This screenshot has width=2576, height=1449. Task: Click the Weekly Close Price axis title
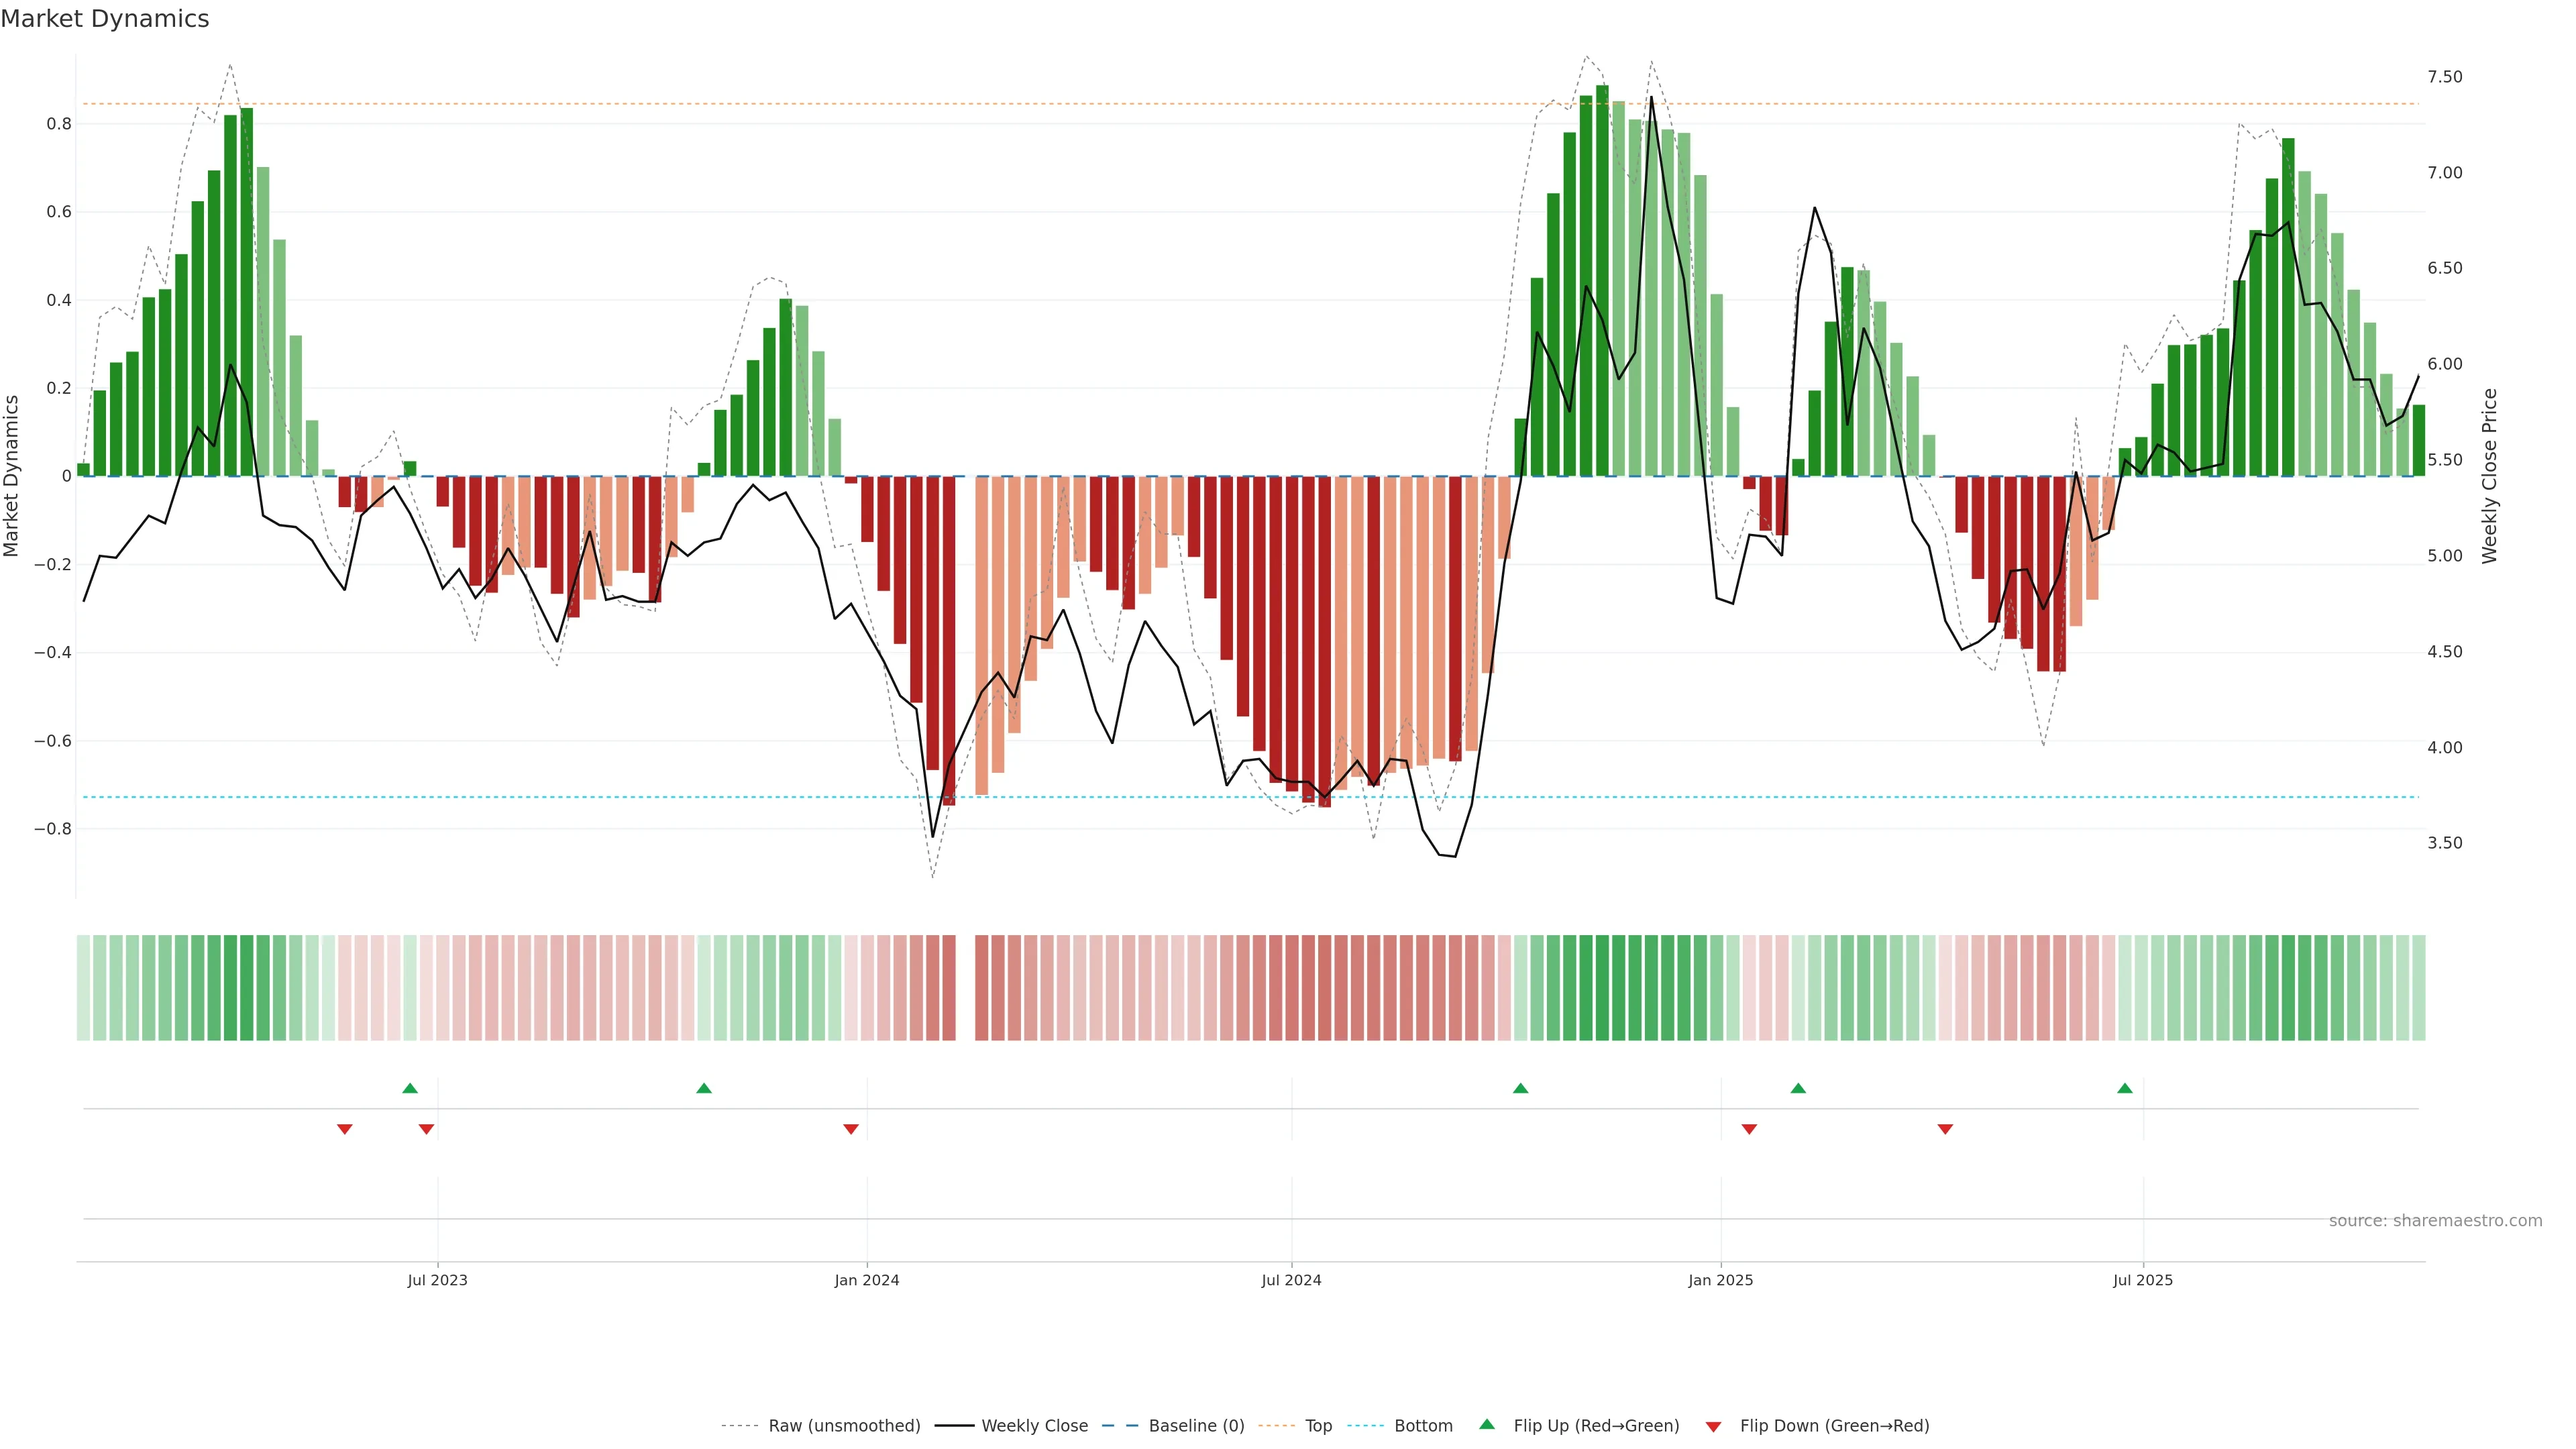tap(2489, 476)
